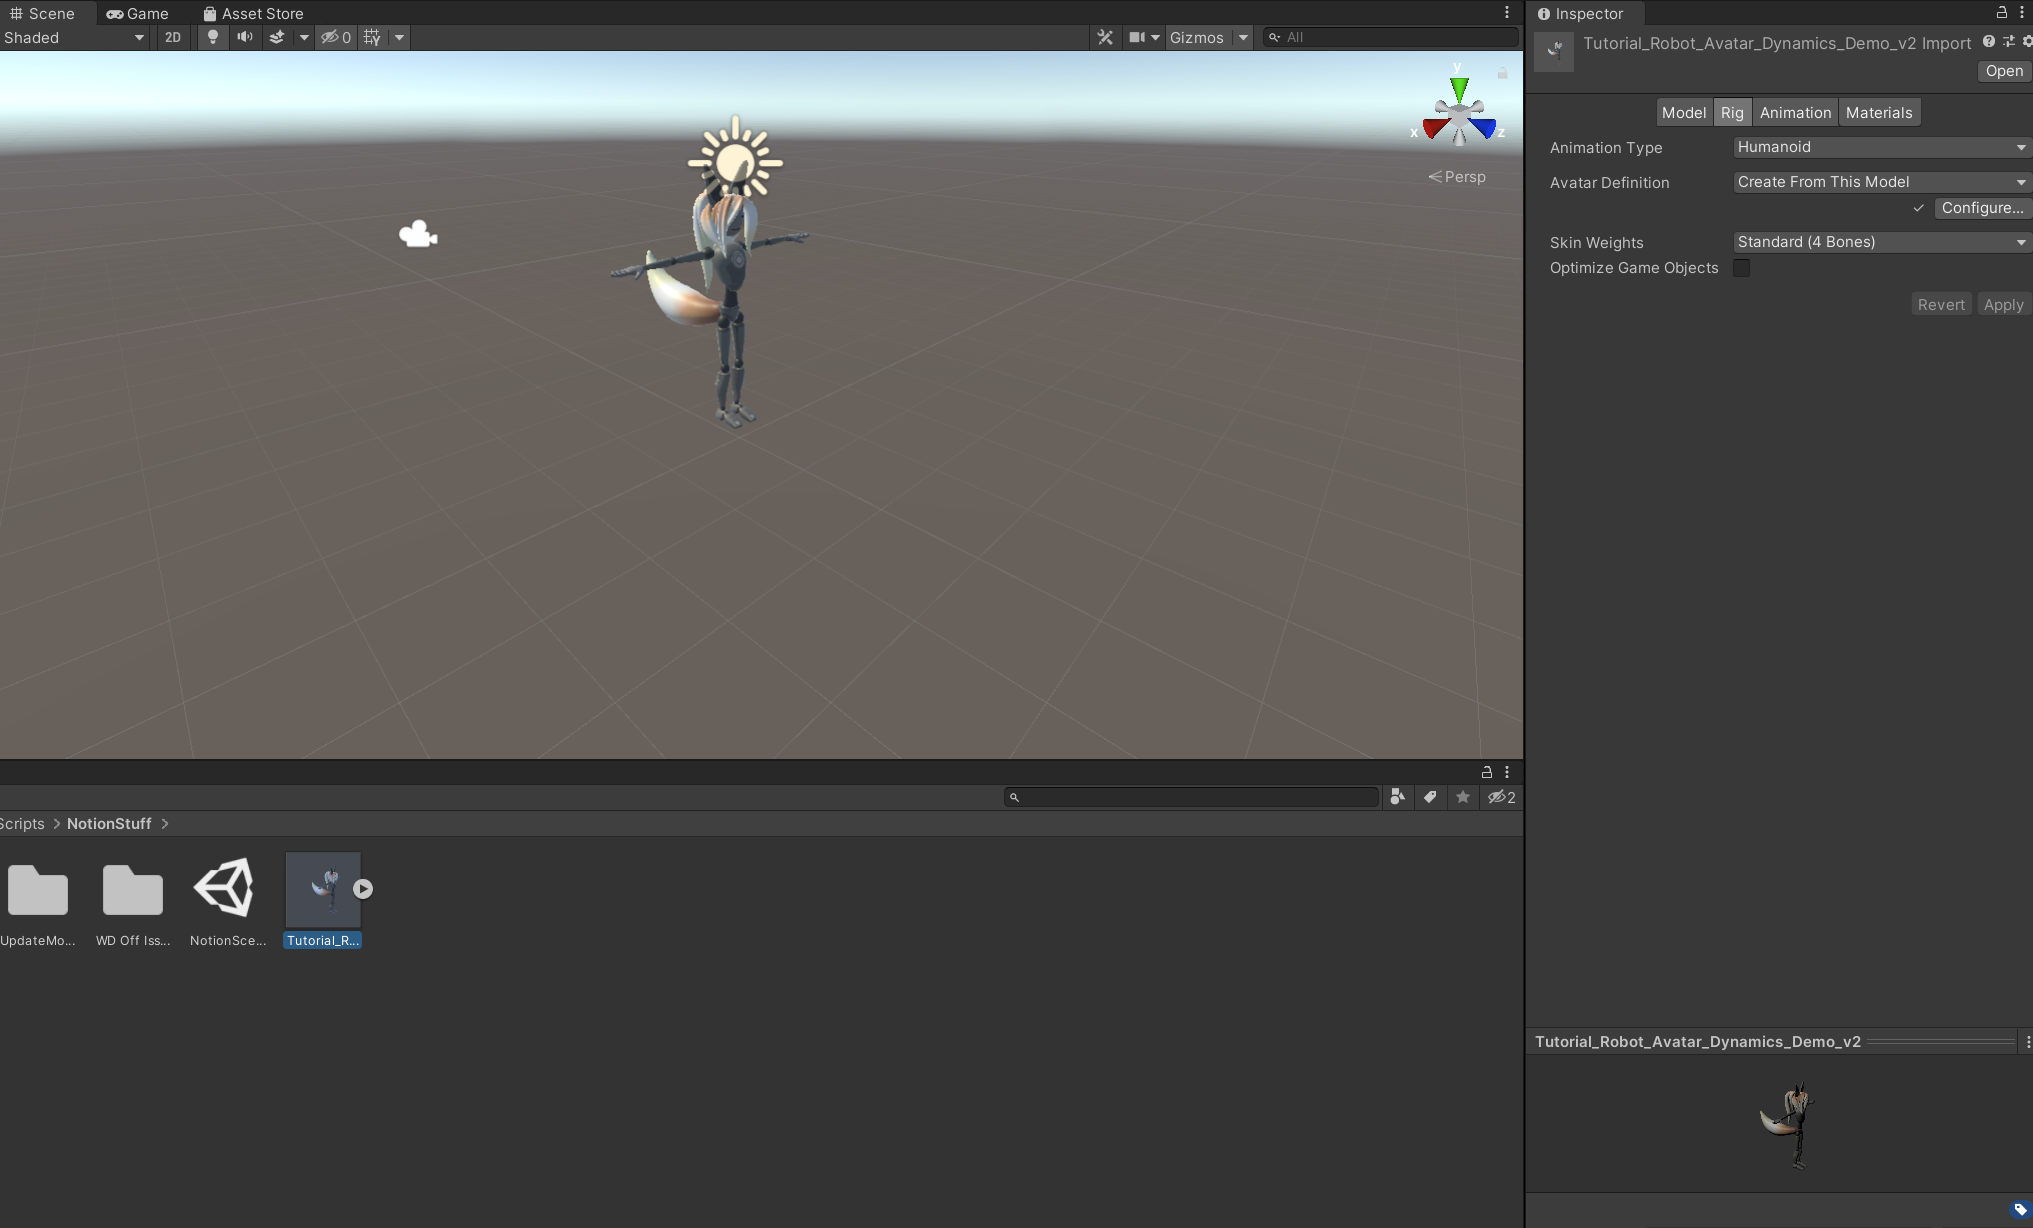Screen dimensions: 2033x1228
Task: Open the Gizmos dropdown arrow
Action: coord(1243,37)
